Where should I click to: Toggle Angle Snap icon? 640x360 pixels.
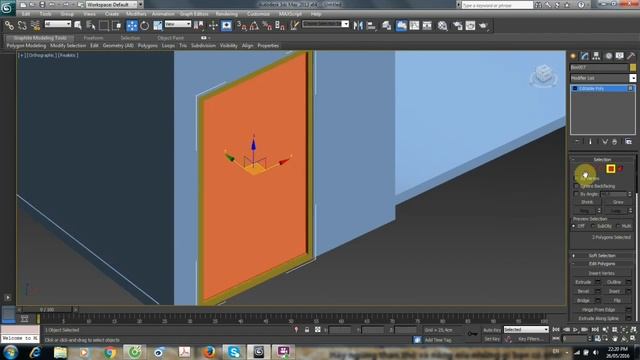[x=254, y=26]
